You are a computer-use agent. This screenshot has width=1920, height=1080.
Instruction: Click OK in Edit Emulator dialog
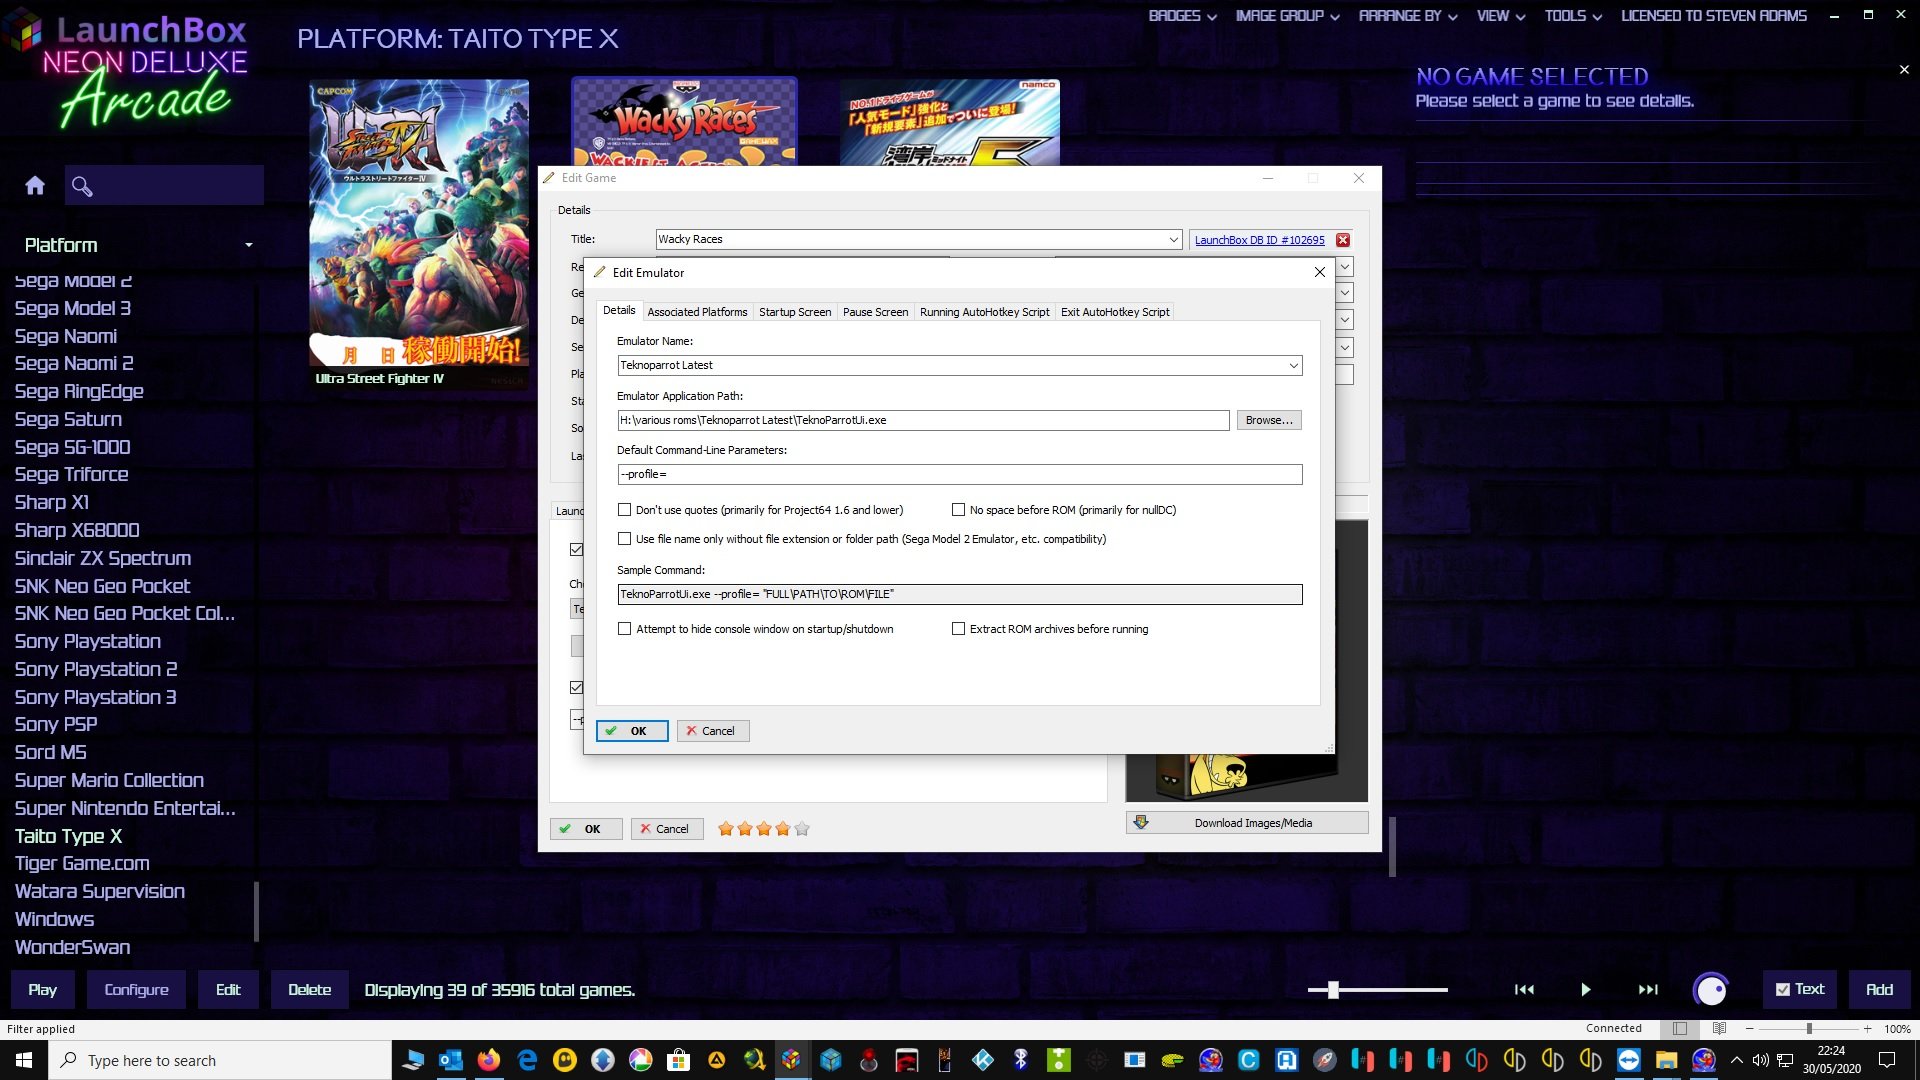(x=632, y=731)
